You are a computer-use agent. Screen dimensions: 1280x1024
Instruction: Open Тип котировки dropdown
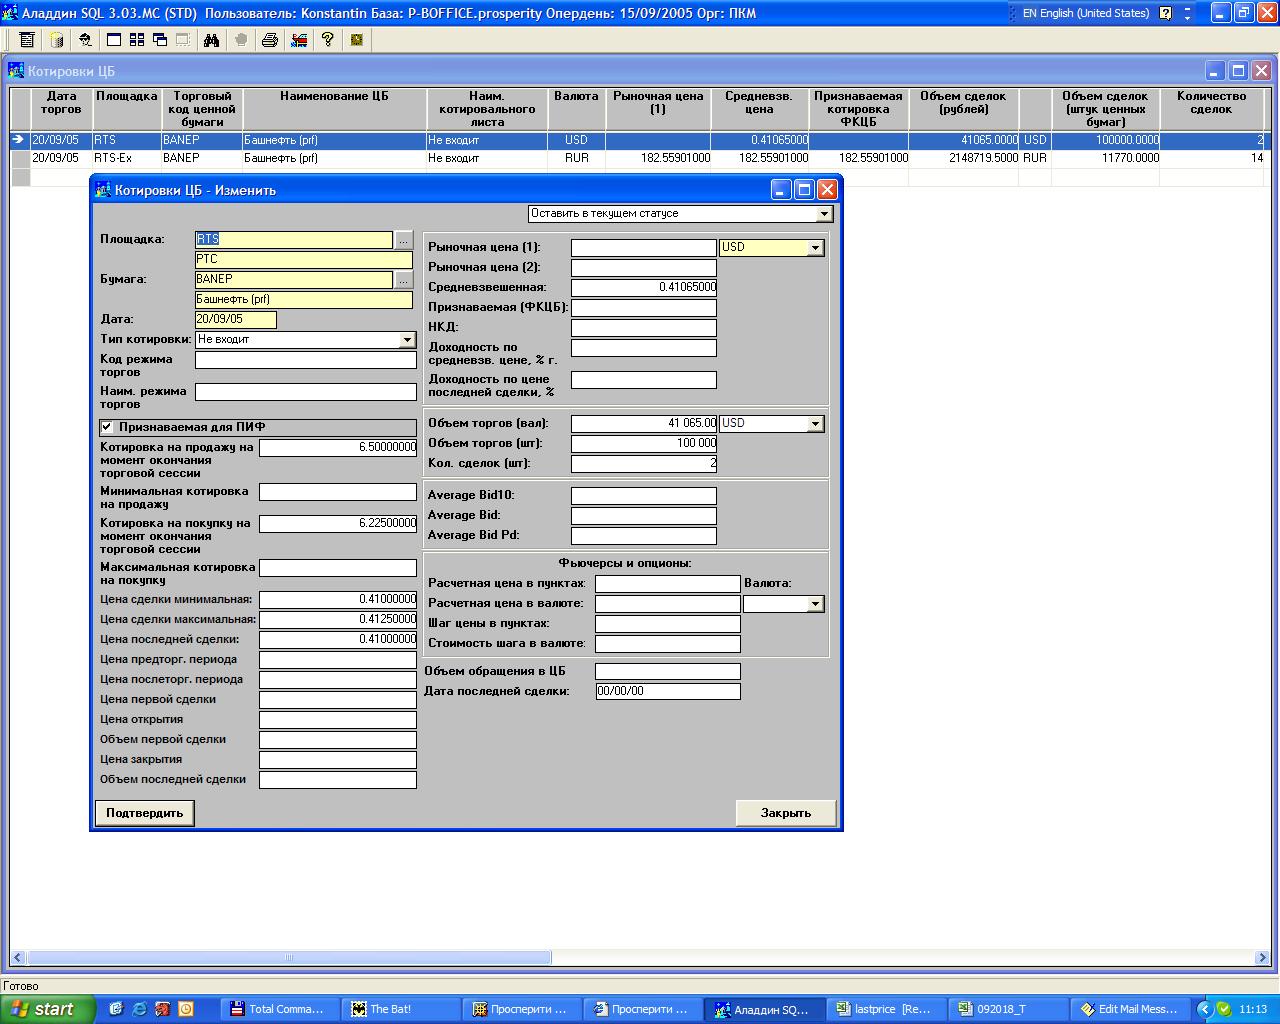[x=407, y=340]
